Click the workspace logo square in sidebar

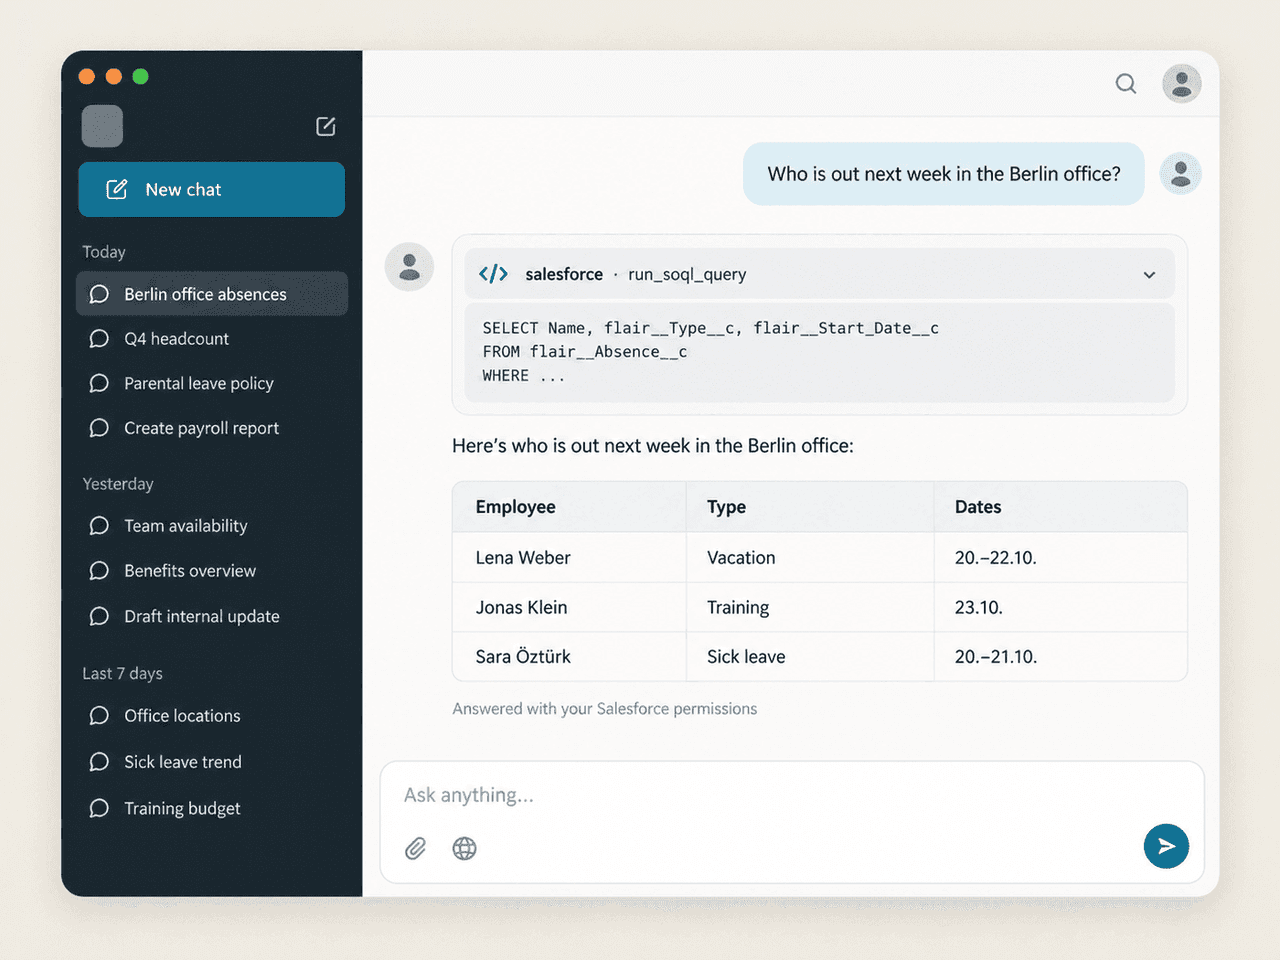102,126
